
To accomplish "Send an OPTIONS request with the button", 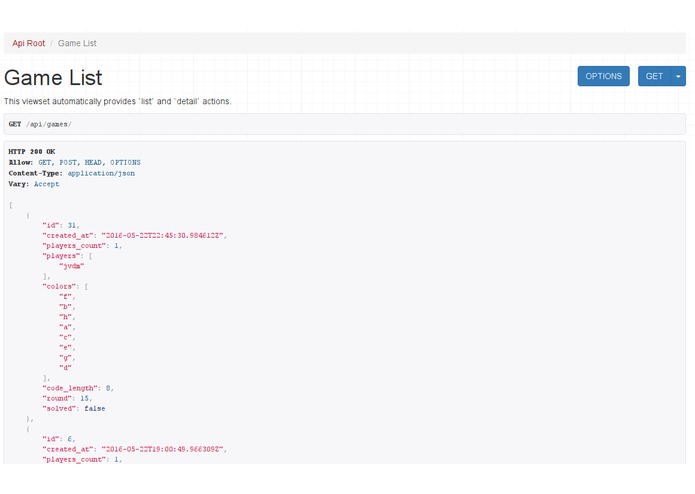I will coord(603,76).
